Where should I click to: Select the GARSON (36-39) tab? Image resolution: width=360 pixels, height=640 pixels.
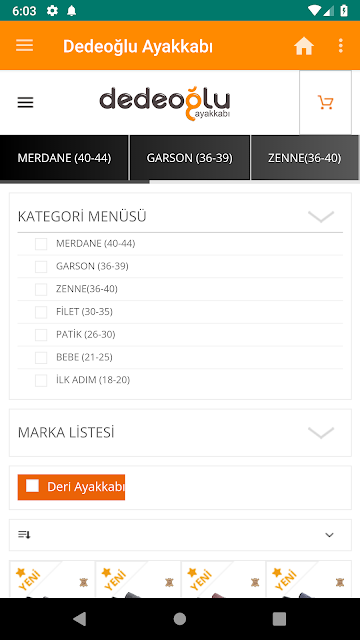(x=189, y=158)
